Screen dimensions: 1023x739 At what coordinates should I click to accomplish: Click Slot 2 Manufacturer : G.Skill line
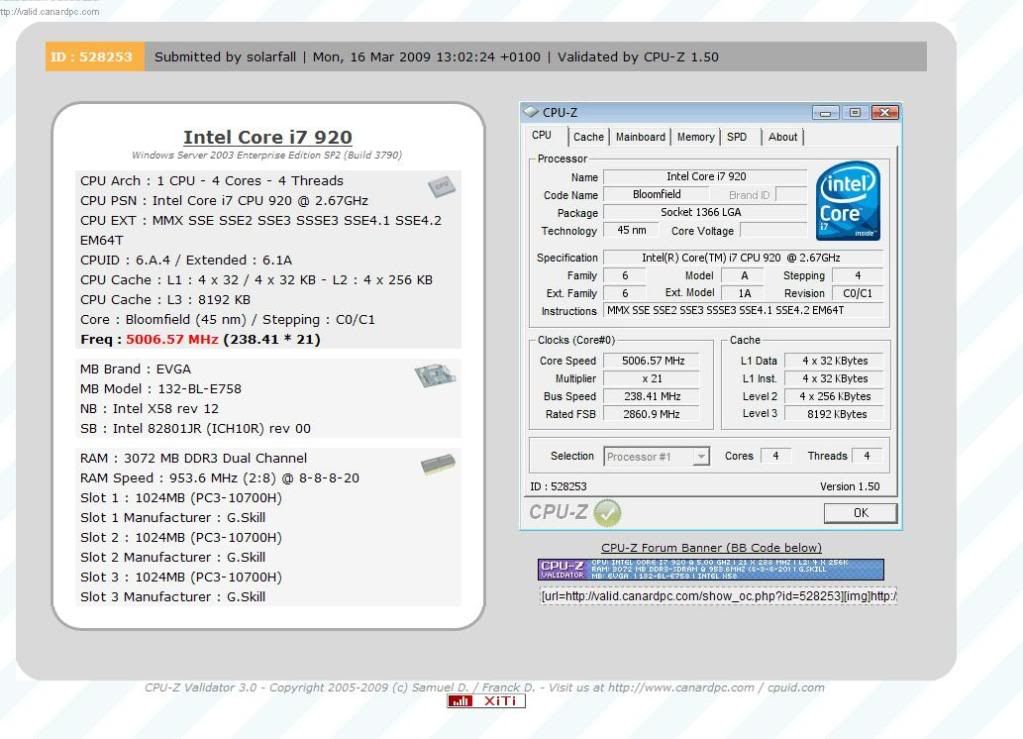(172, 558)
